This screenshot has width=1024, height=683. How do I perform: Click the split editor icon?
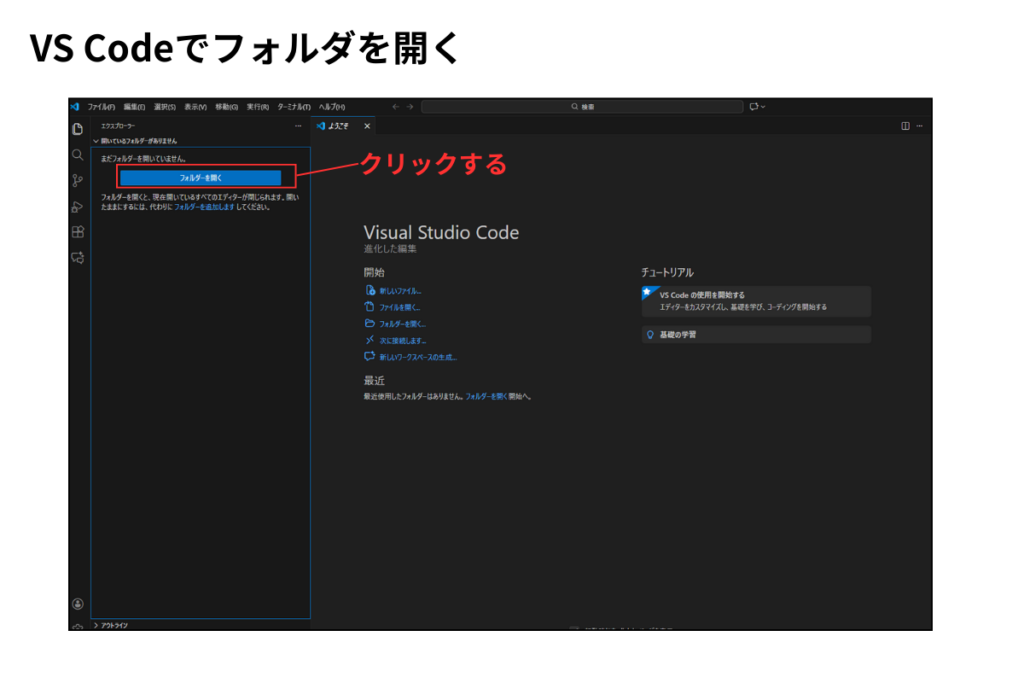pos(905,126)
